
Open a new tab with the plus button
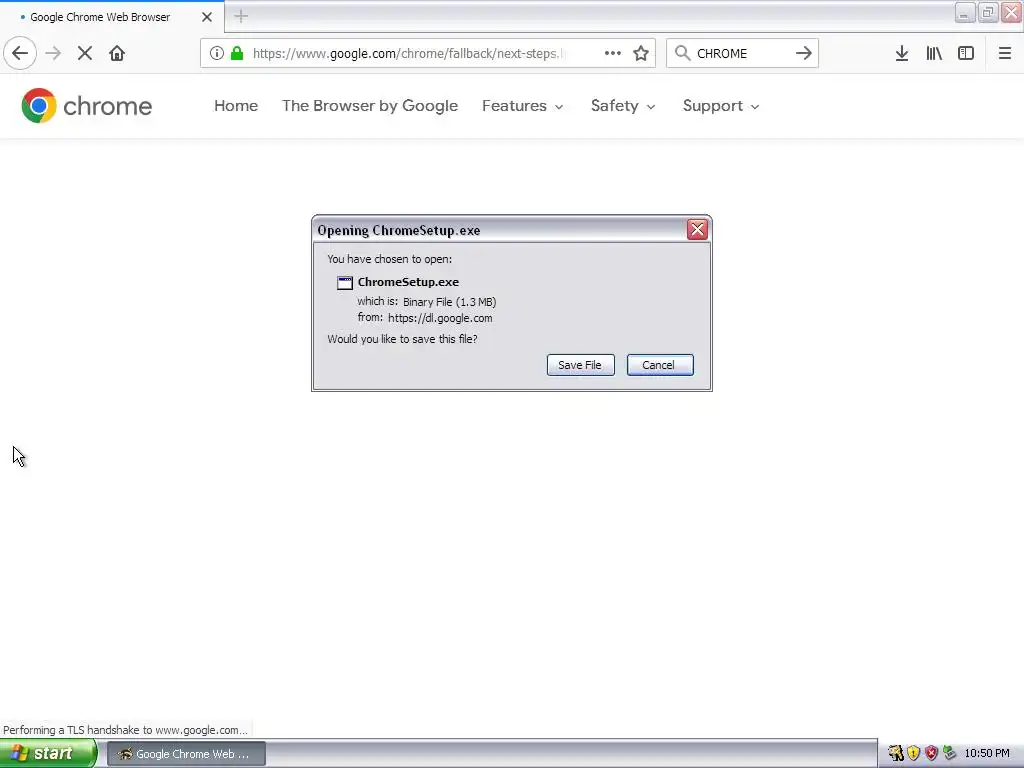[241, 16]
